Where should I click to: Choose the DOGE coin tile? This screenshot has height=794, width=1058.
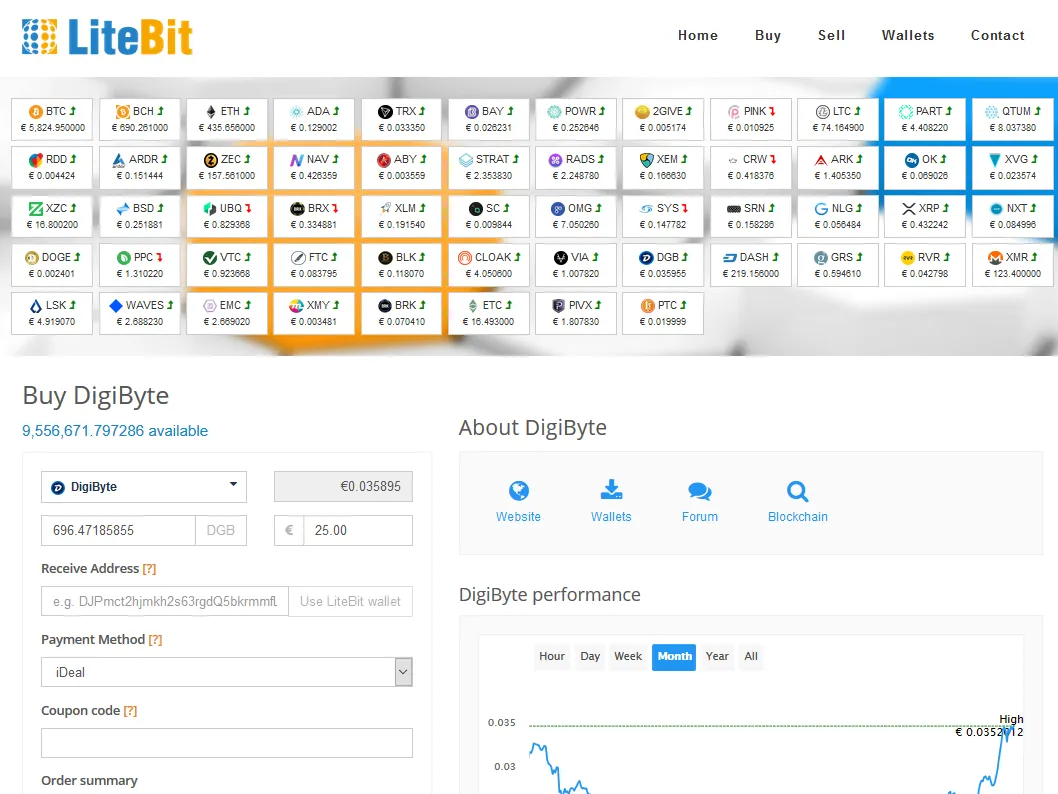tap(52, 265)
